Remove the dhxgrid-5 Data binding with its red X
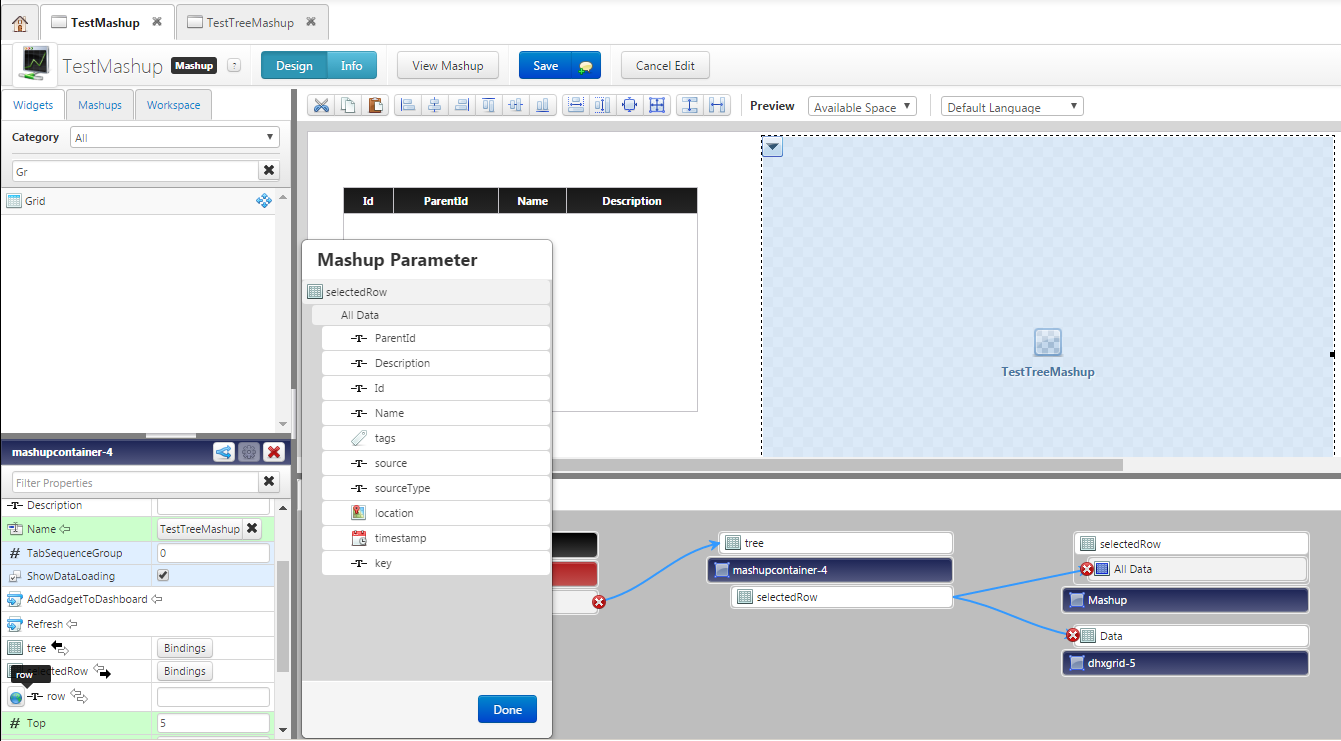 [x=1073, y=635]
